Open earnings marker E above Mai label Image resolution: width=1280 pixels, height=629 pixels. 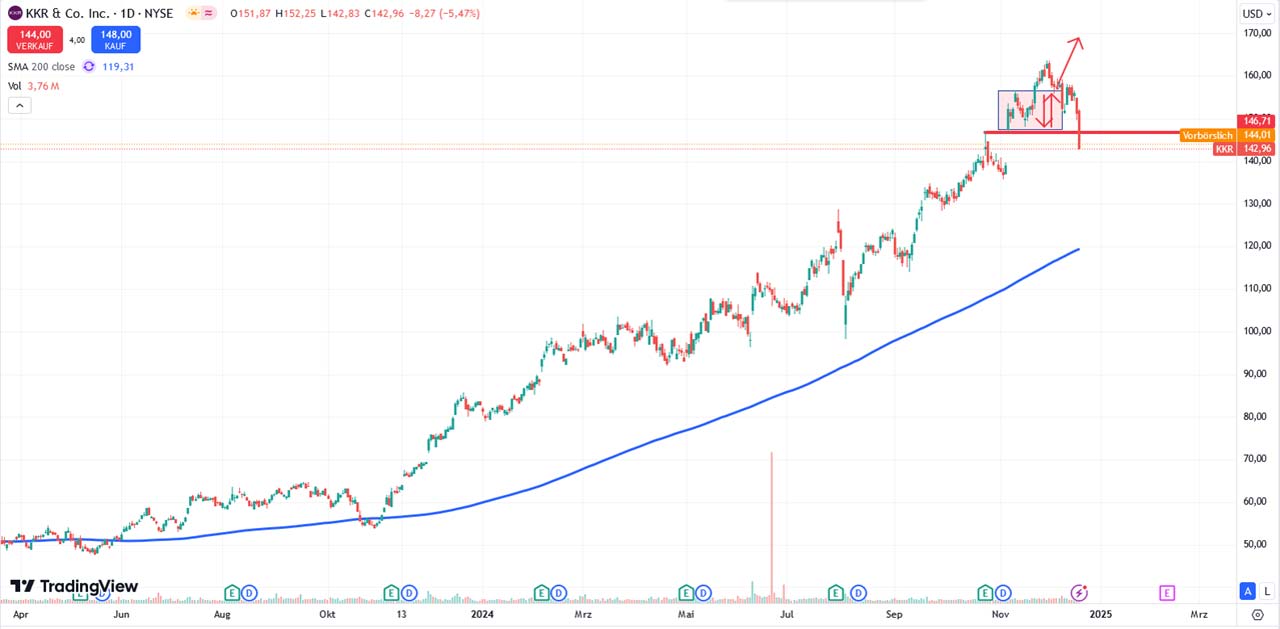[x=686, y=592]
